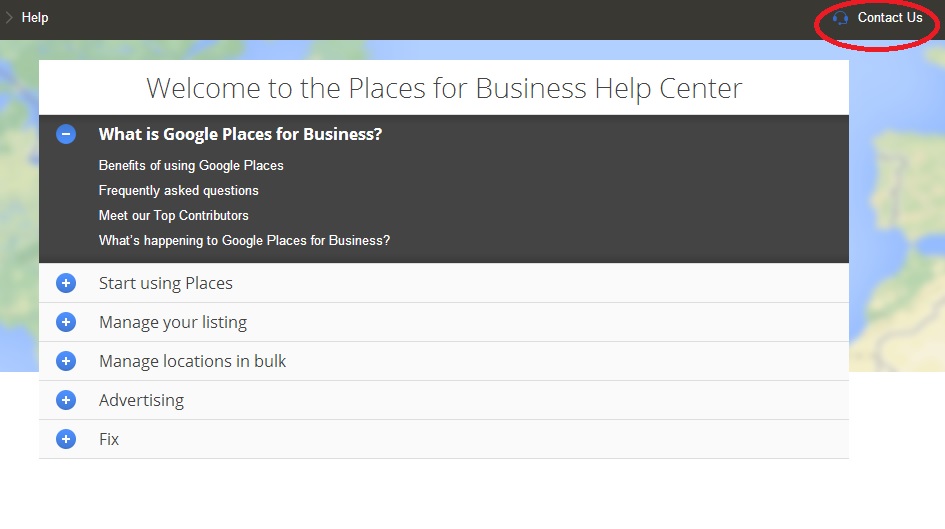
Task: Open What's happening to Google Places link
Action: pyautogui.click(x=244, y=240)
